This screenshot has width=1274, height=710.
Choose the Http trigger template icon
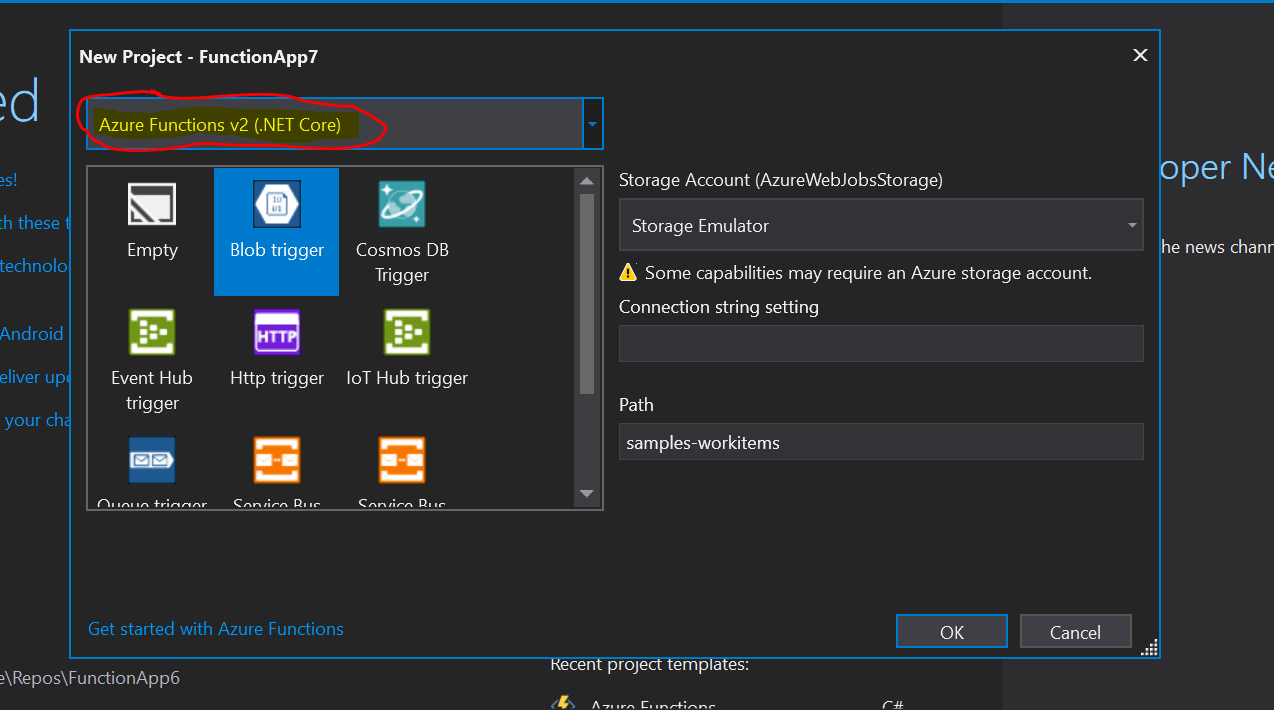point(277,332)
